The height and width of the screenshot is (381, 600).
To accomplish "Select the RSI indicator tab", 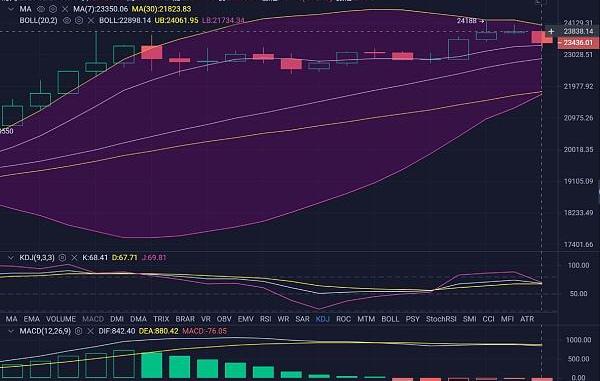I will click(266, 319).
